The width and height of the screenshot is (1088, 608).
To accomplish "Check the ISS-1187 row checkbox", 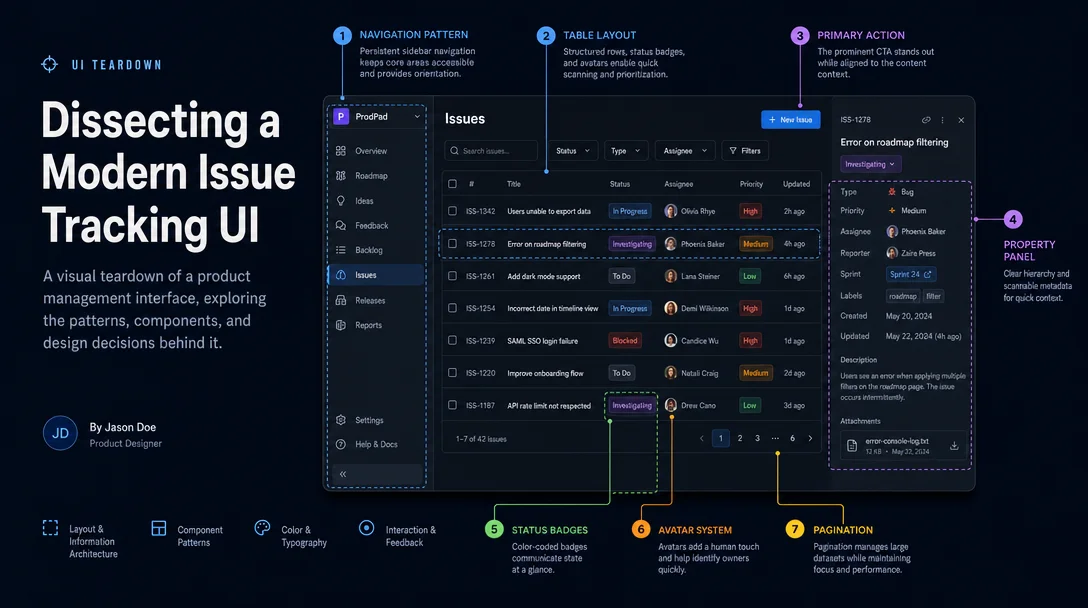I will coord(452,405).
